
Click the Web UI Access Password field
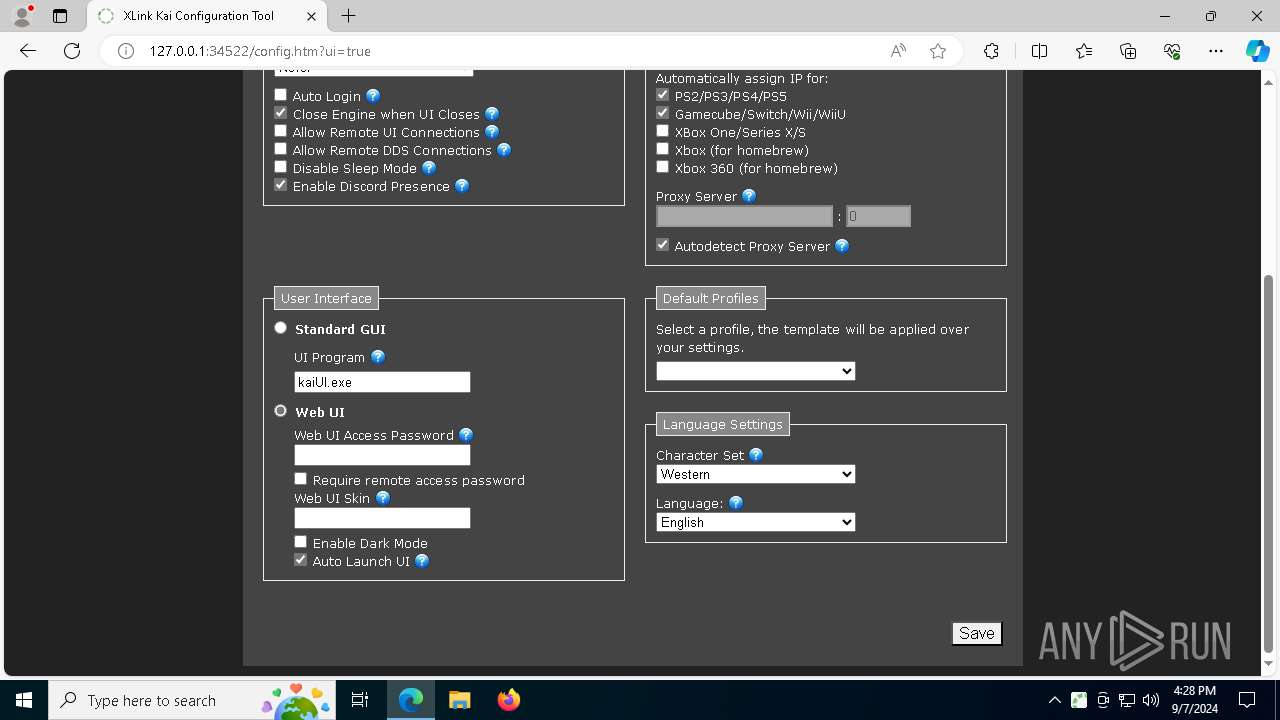click(x=382, y=455)
